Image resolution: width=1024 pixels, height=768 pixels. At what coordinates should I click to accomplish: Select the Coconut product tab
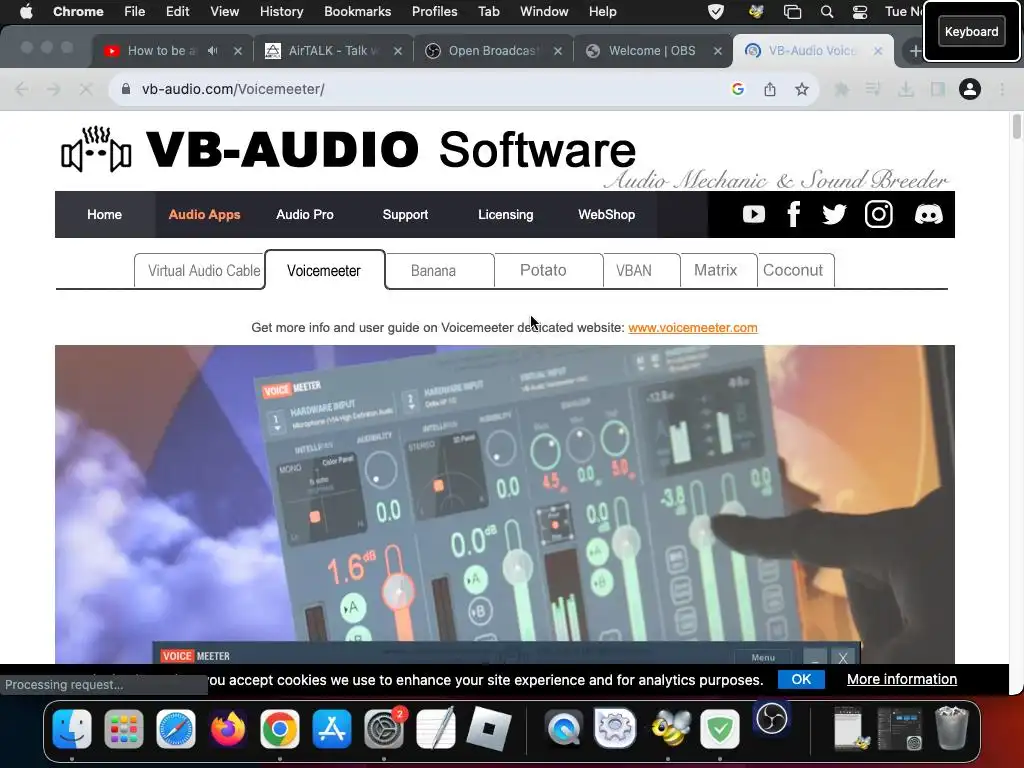pos(795,270)
